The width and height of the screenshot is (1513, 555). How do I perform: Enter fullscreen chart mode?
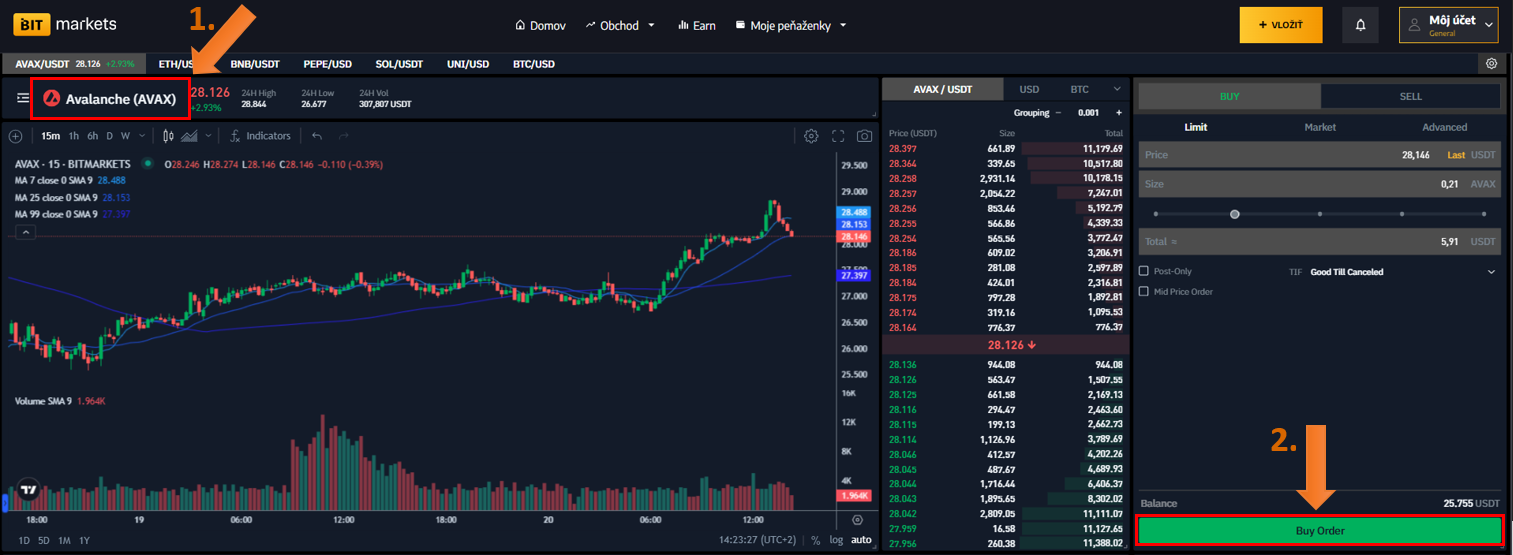click(838, 136)
